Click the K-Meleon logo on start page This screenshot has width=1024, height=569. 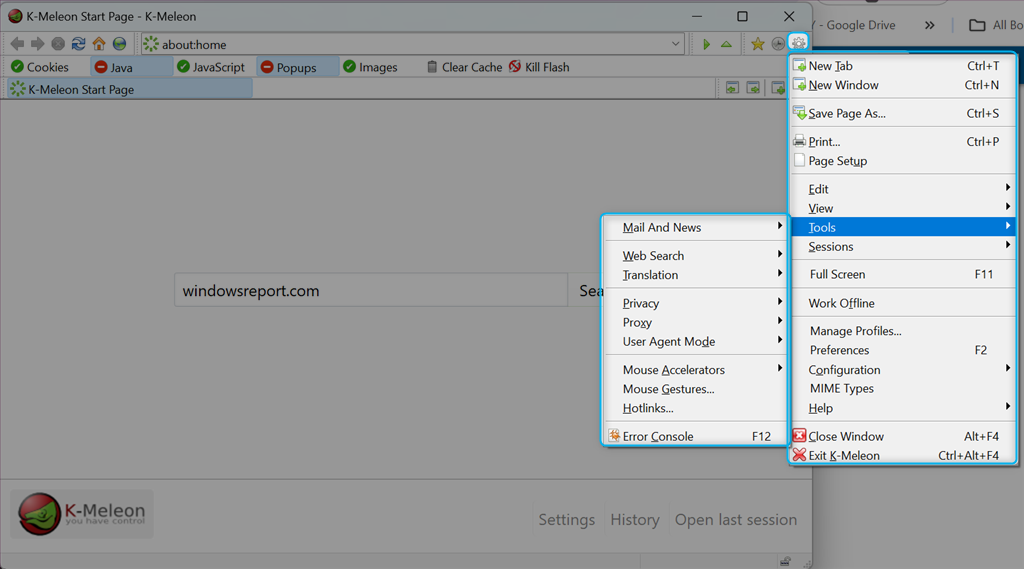[82, 514]
